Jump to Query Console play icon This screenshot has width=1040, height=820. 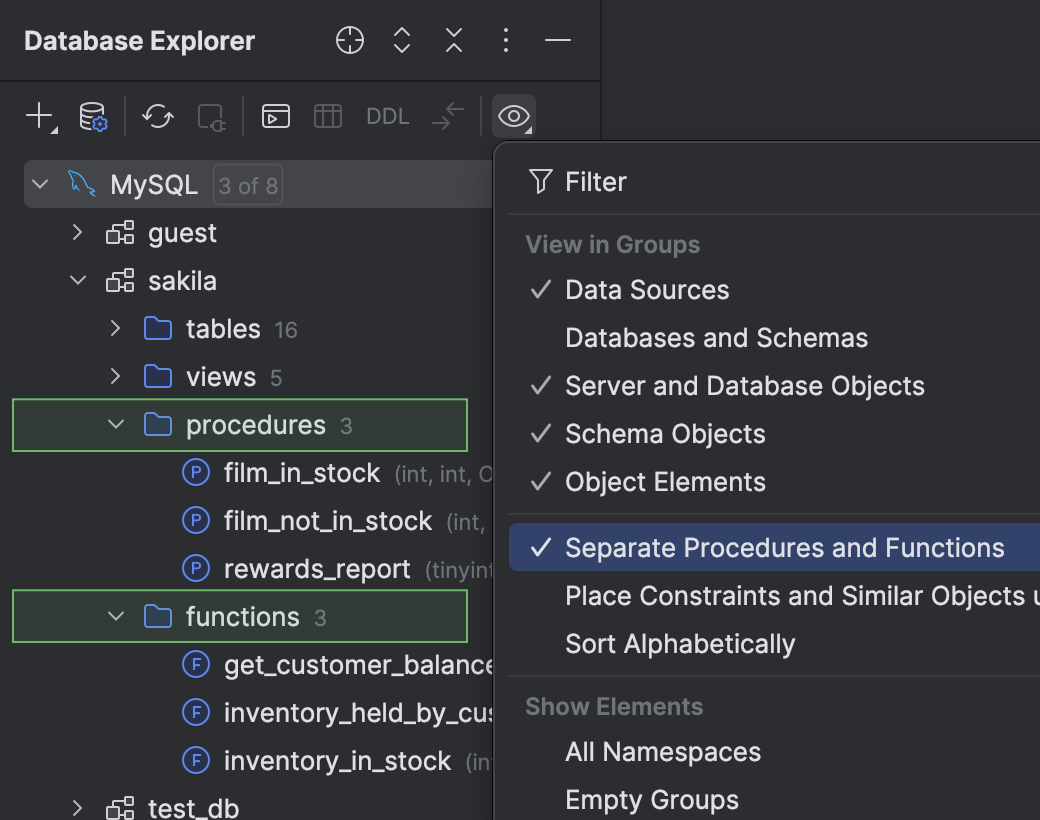275,116
